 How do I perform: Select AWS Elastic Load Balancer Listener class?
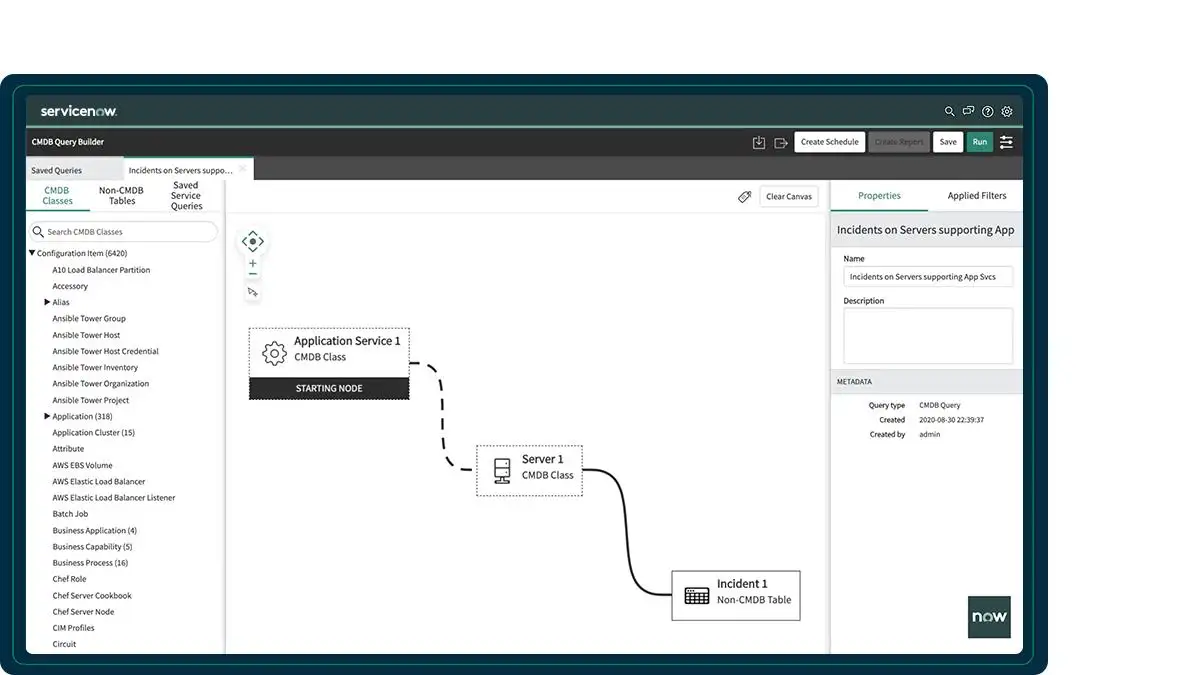[114, 498]
